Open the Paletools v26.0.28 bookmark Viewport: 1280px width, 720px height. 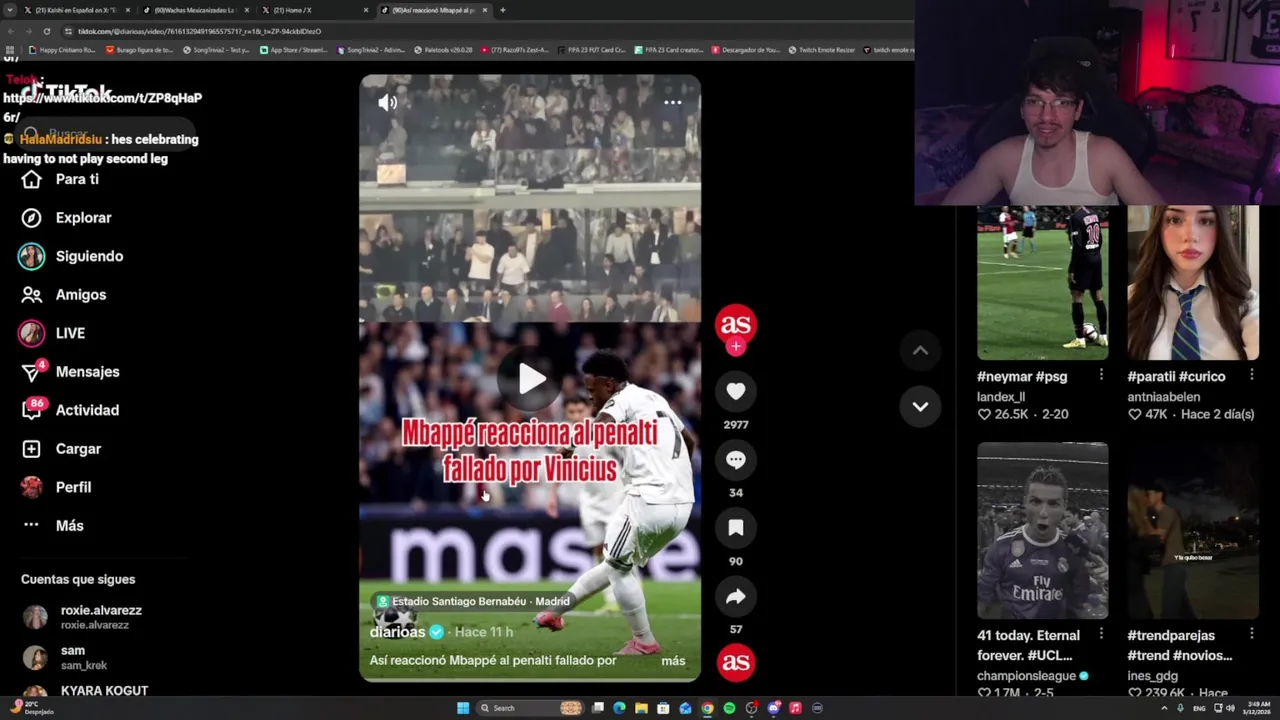[443, 50]
